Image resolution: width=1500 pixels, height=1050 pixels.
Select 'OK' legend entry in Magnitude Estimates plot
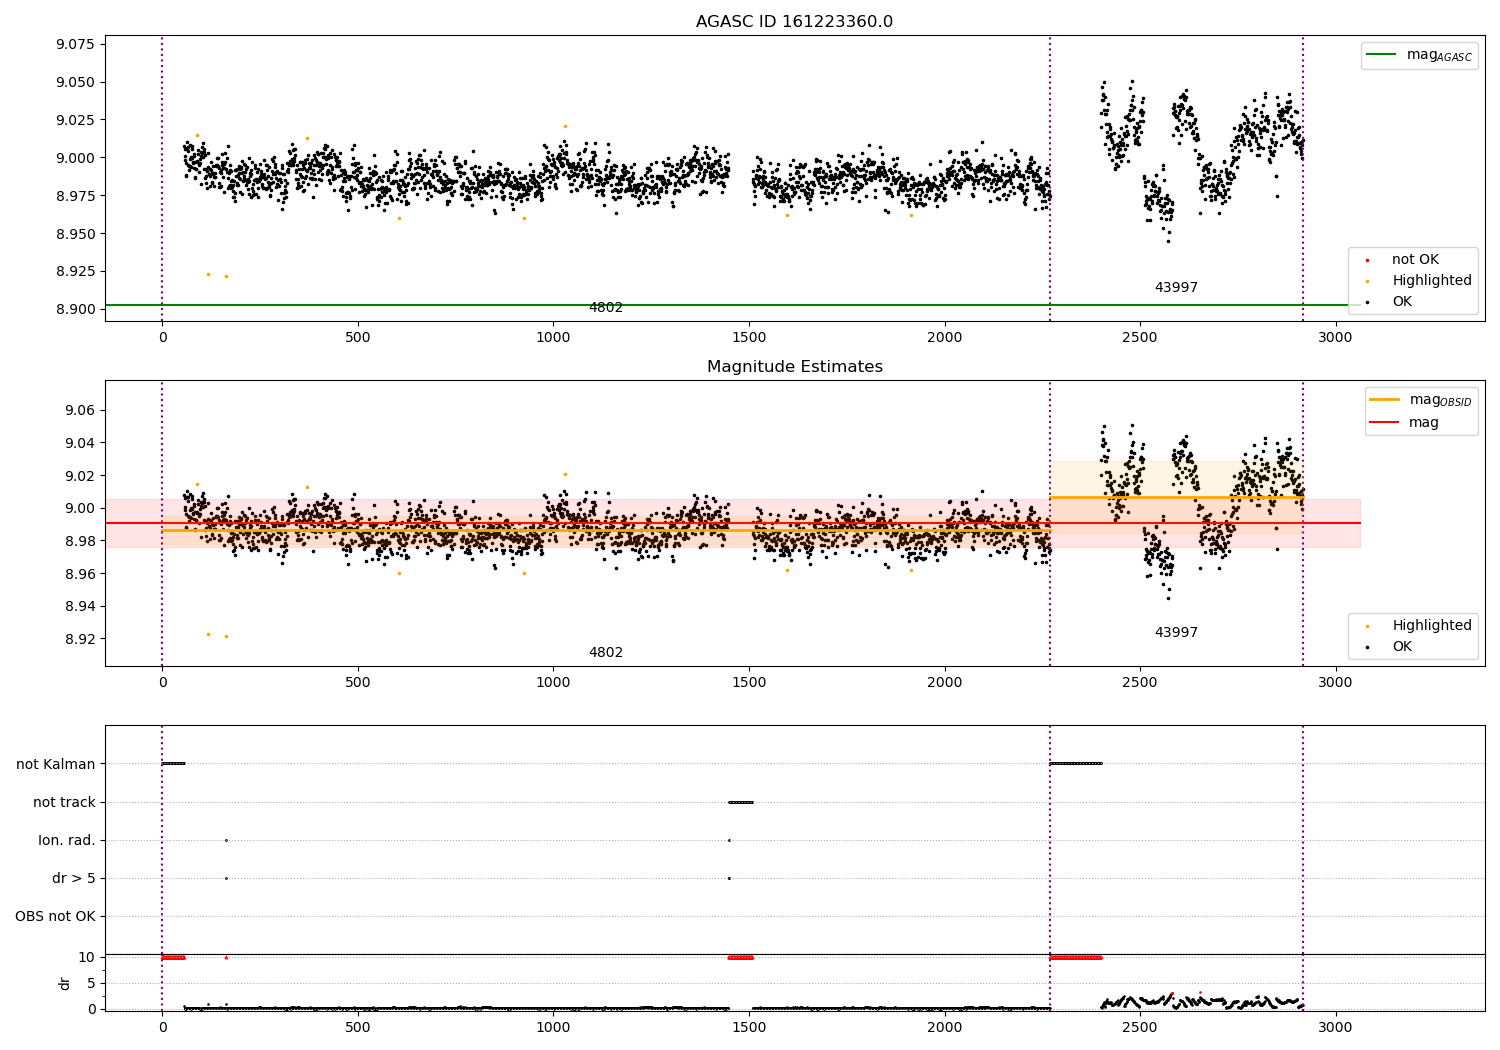pyautogui.click(x=1402, y=647)
